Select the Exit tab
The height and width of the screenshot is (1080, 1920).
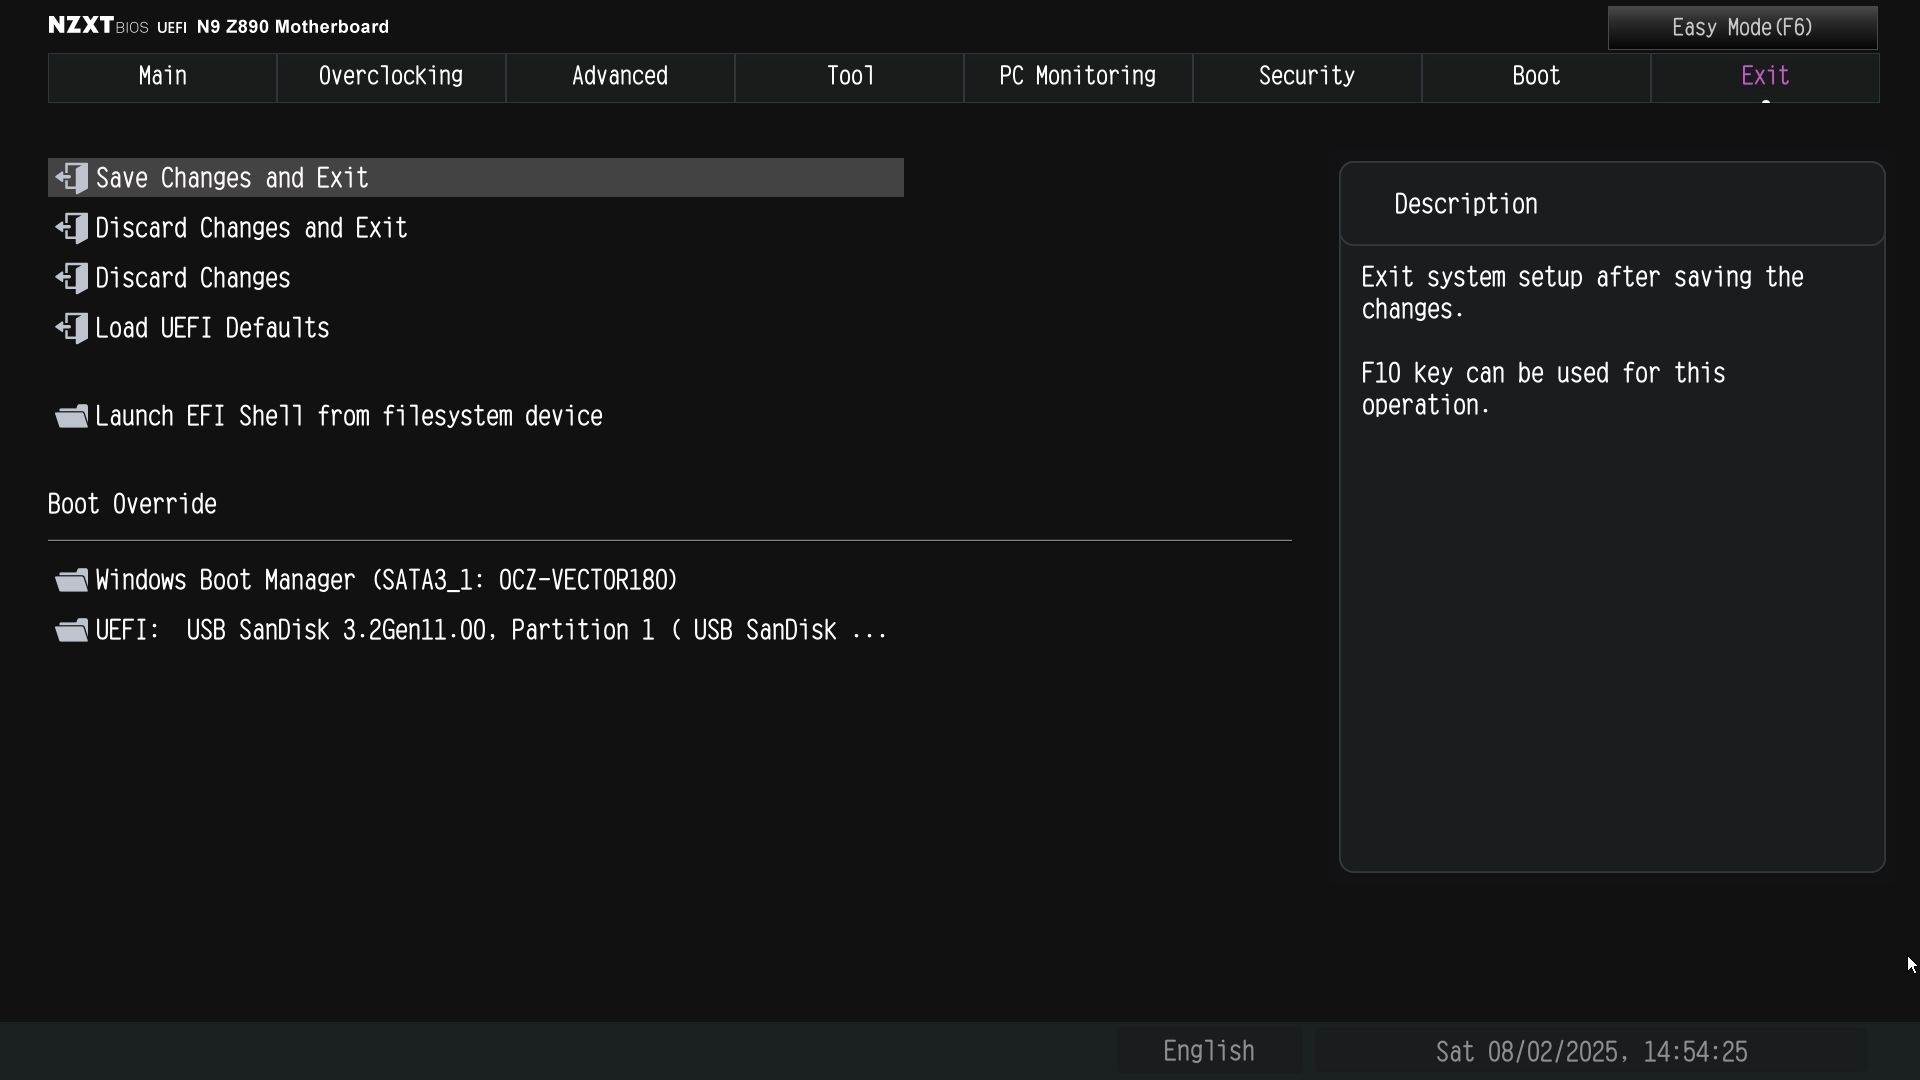(1765, 77)
